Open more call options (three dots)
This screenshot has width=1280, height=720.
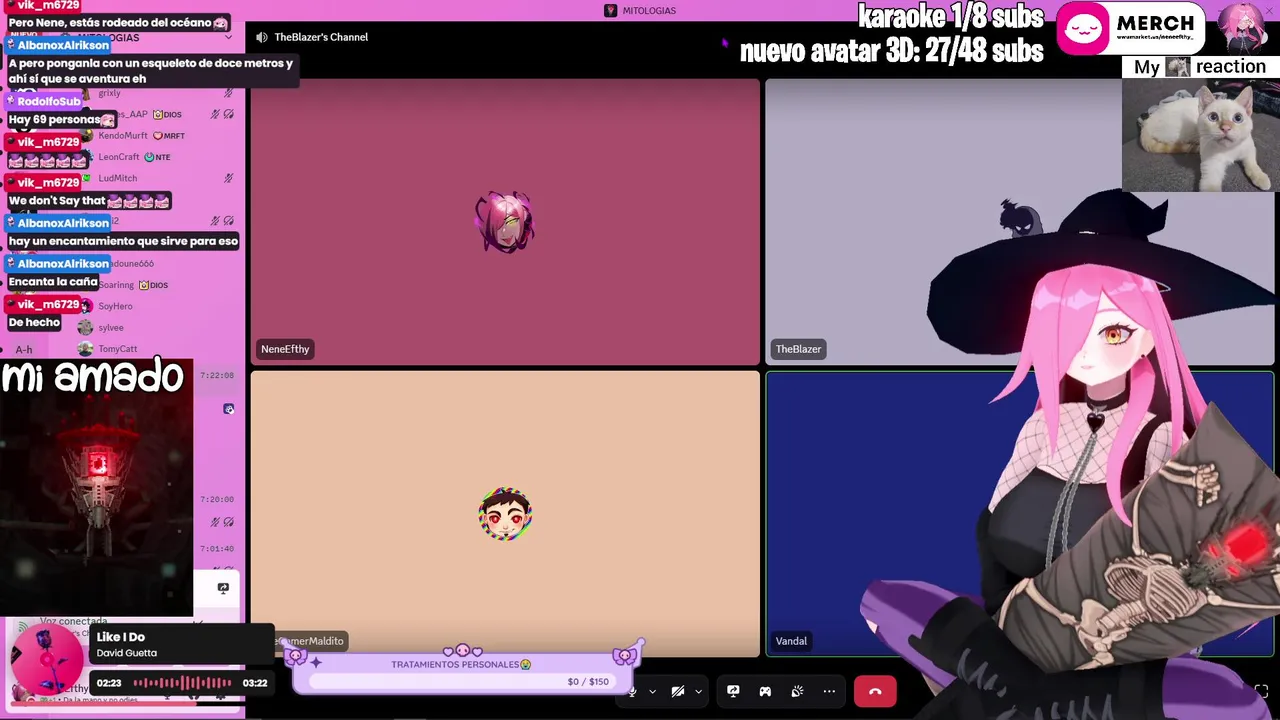[829, 691]
